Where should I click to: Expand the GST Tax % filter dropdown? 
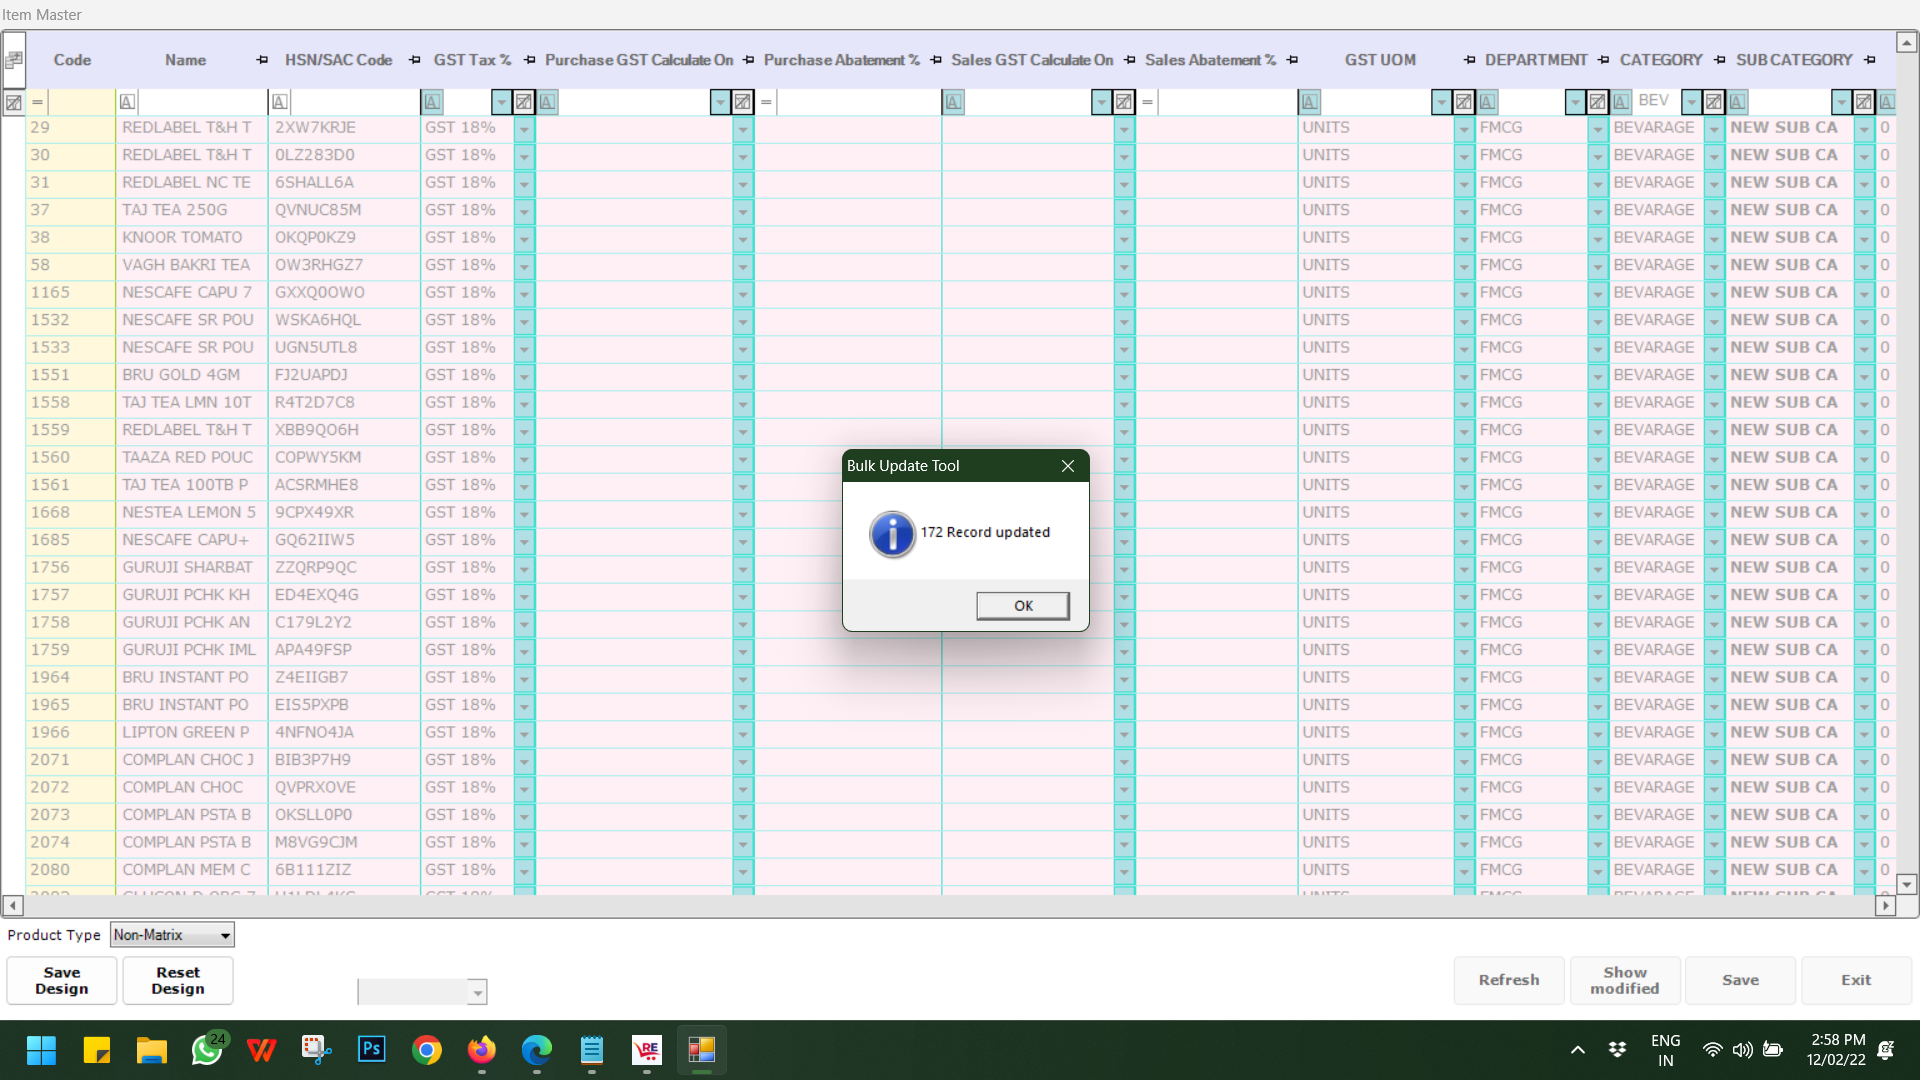pyautogui.click(x=501, y=102)
